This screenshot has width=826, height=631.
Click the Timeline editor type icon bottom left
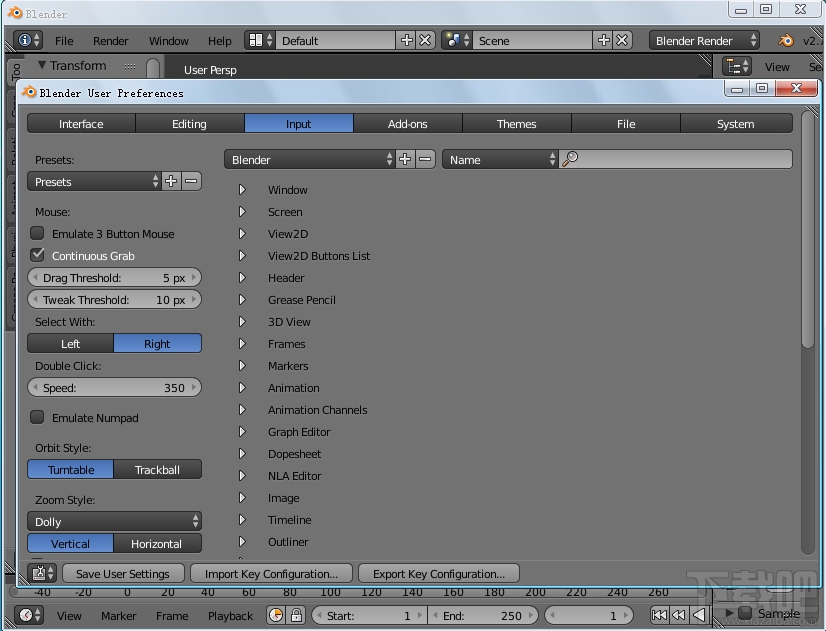click(26, 615)
